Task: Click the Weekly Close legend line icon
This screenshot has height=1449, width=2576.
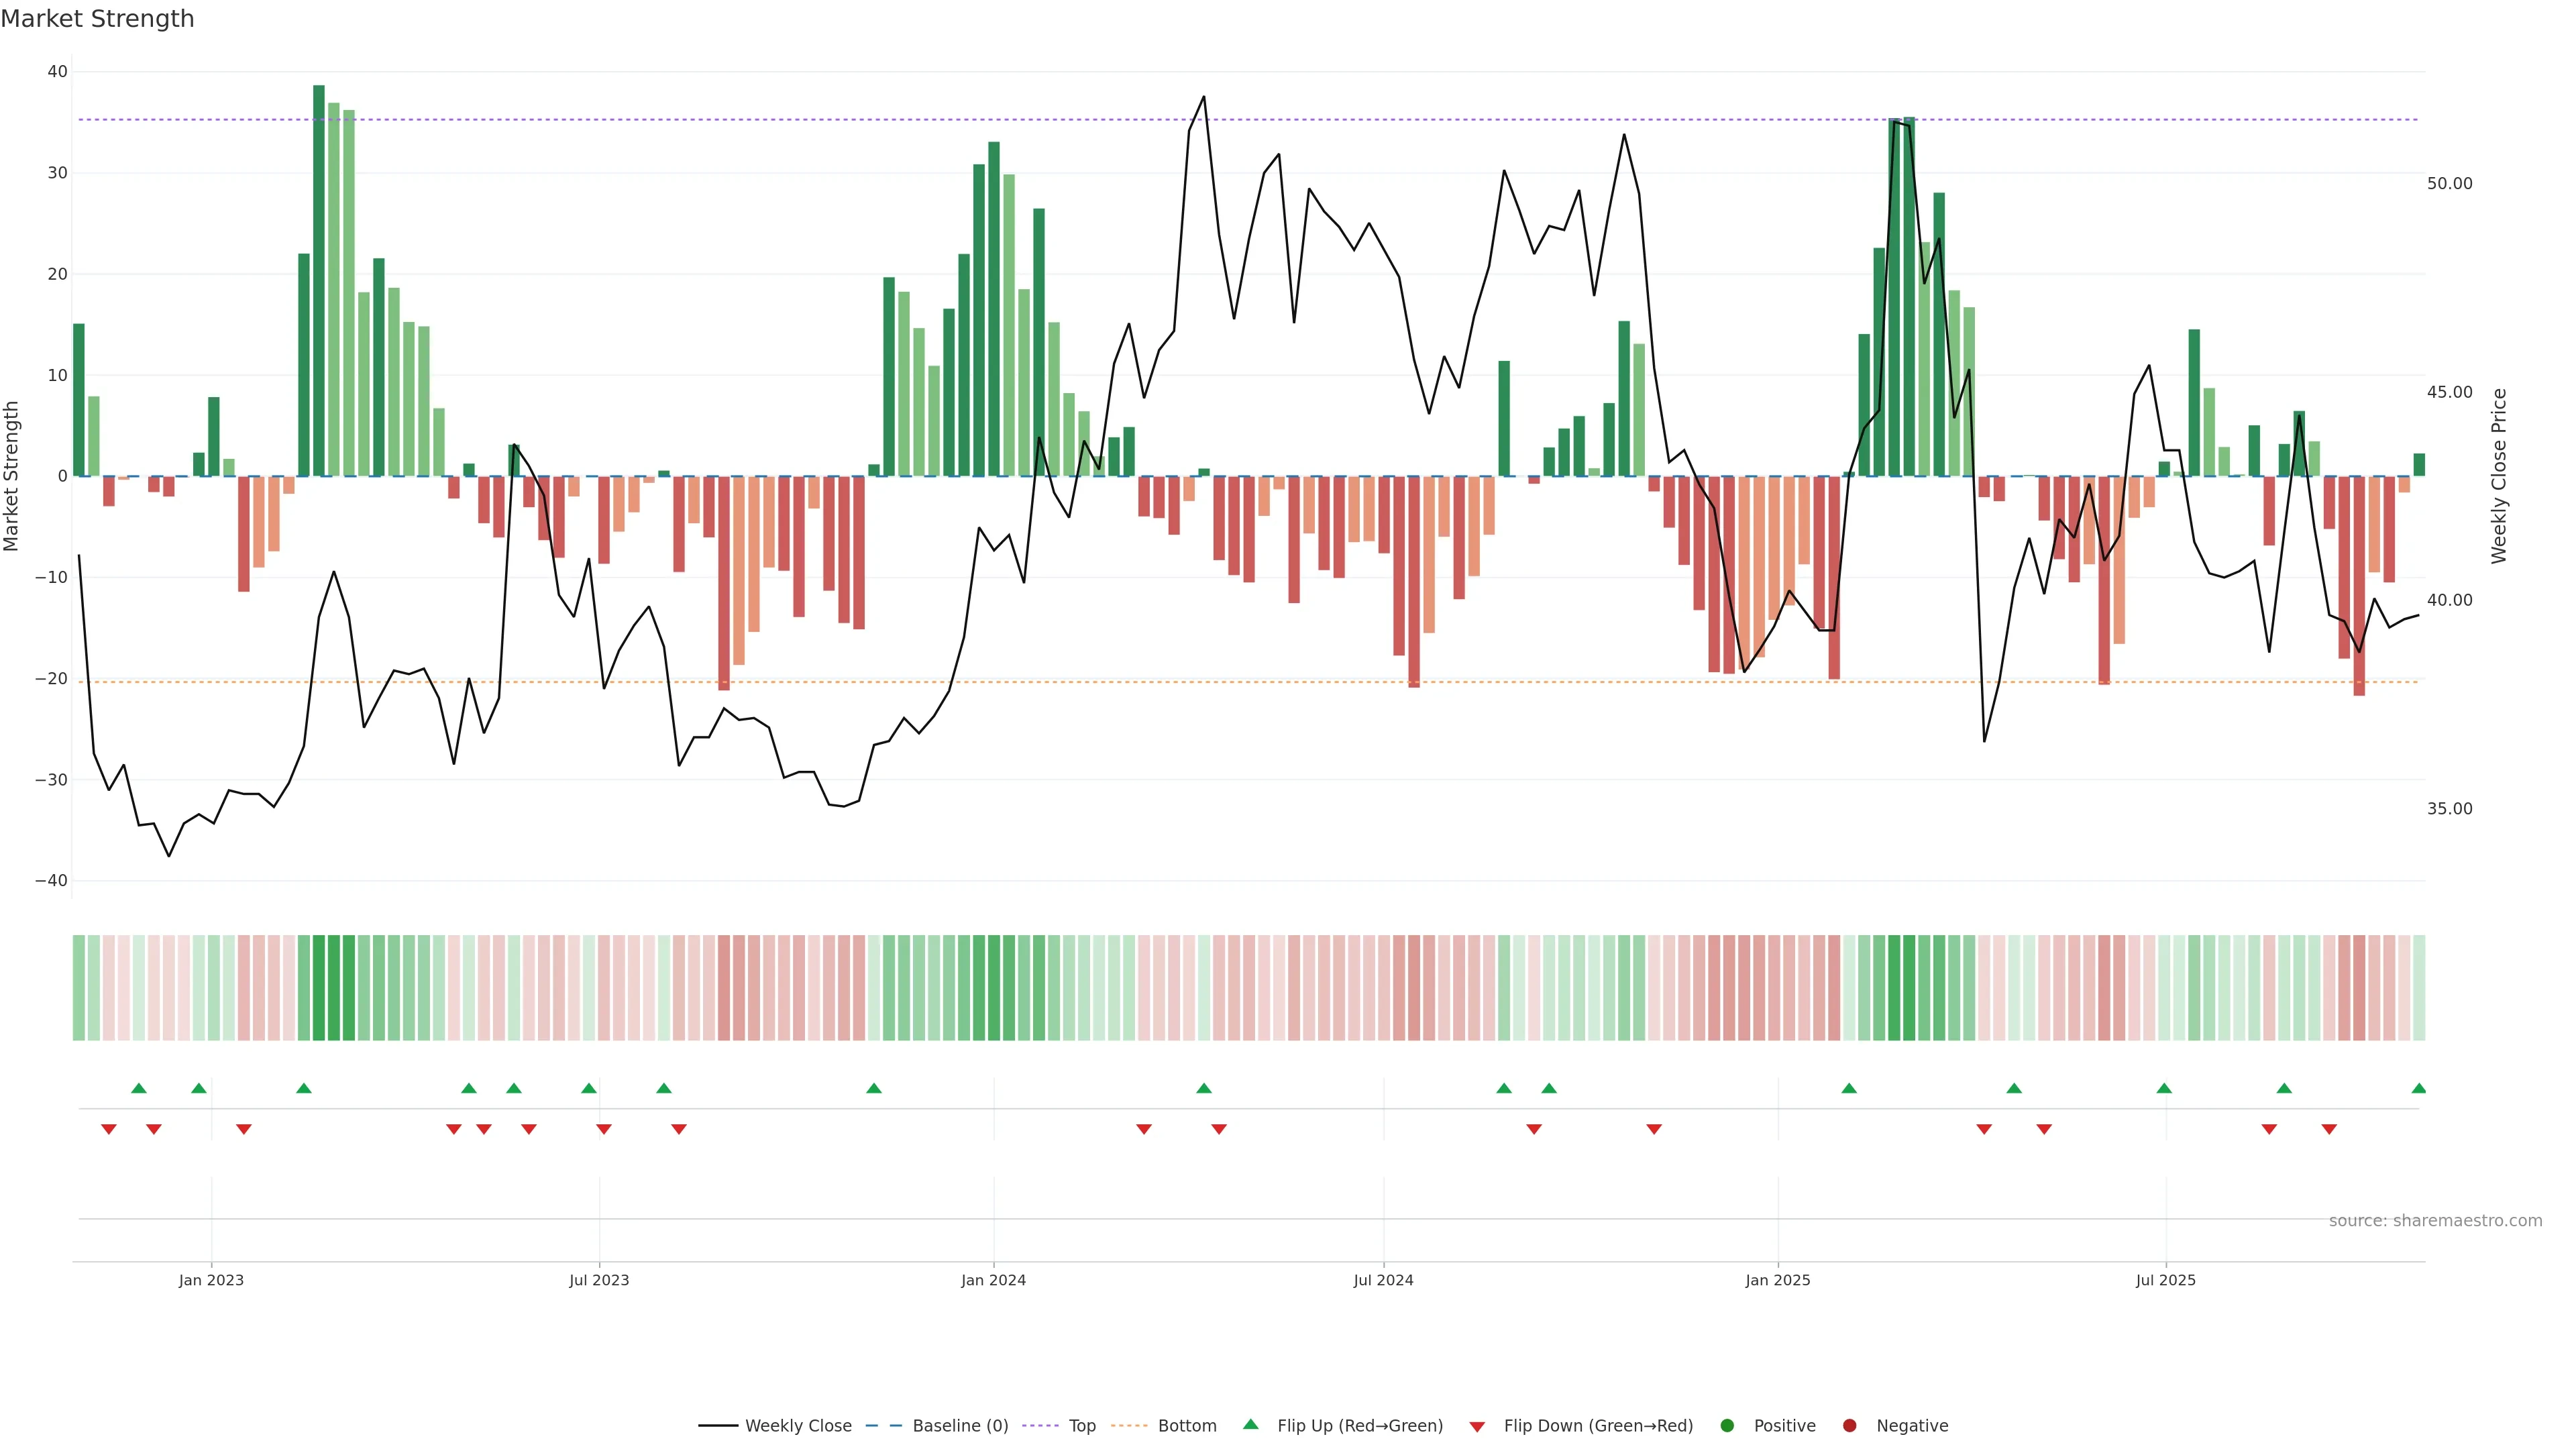Action: (x=718, y=1426)
